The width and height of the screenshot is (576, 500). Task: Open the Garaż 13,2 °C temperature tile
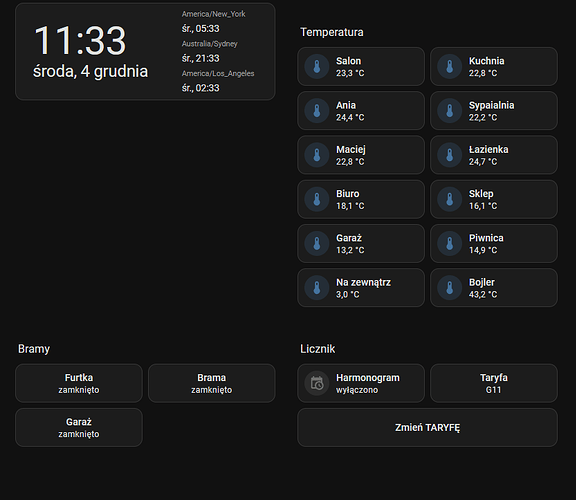(361, 244)
